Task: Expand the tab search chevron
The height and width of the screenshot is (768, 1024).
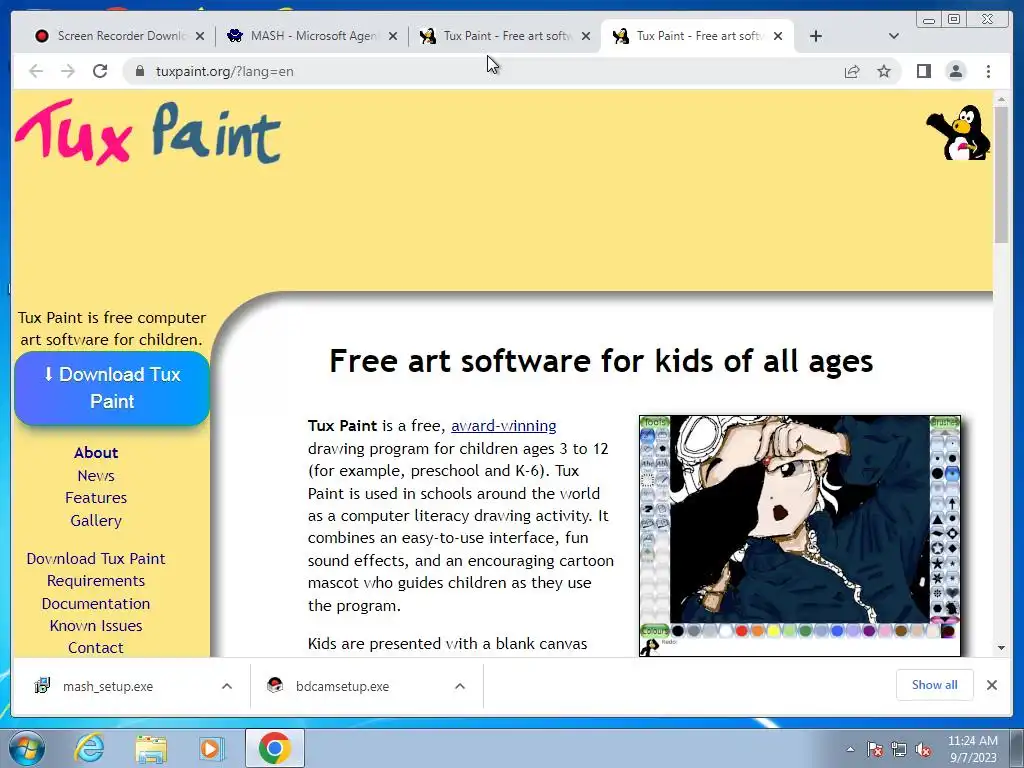Action: pyautogui.click(x=894, y=36)
